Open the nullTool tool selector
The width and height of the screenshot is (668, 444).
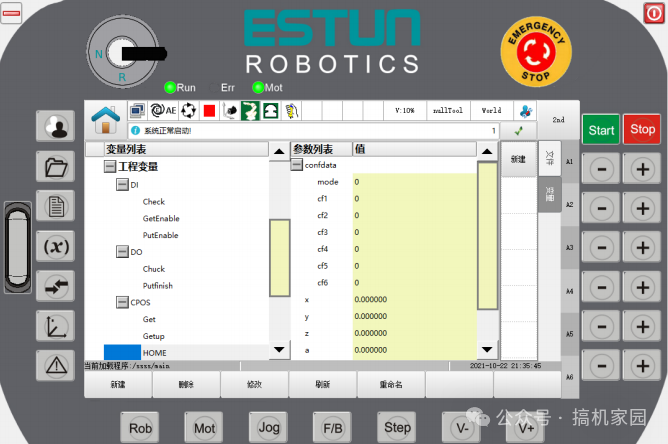(x=448, y=111)
